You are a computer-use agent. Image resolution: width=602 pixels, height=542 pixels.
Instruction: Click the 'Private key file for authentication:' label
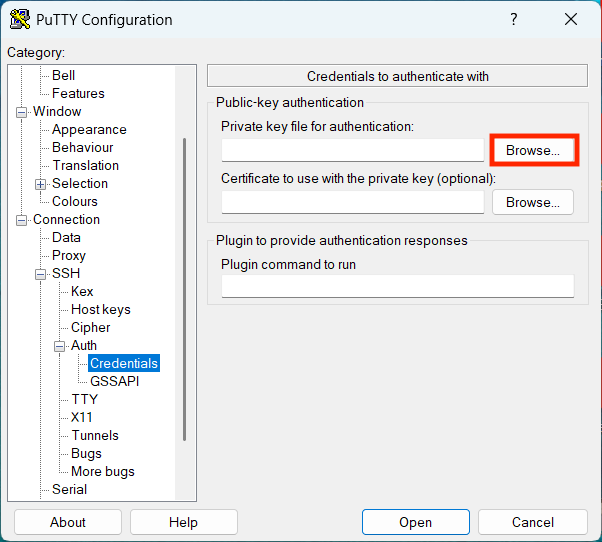point(318,126)
